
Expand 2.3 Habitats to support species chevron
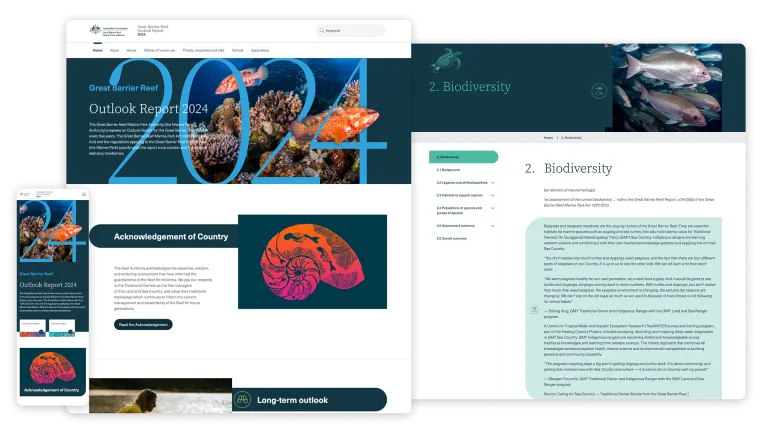(x=493, y=195)
